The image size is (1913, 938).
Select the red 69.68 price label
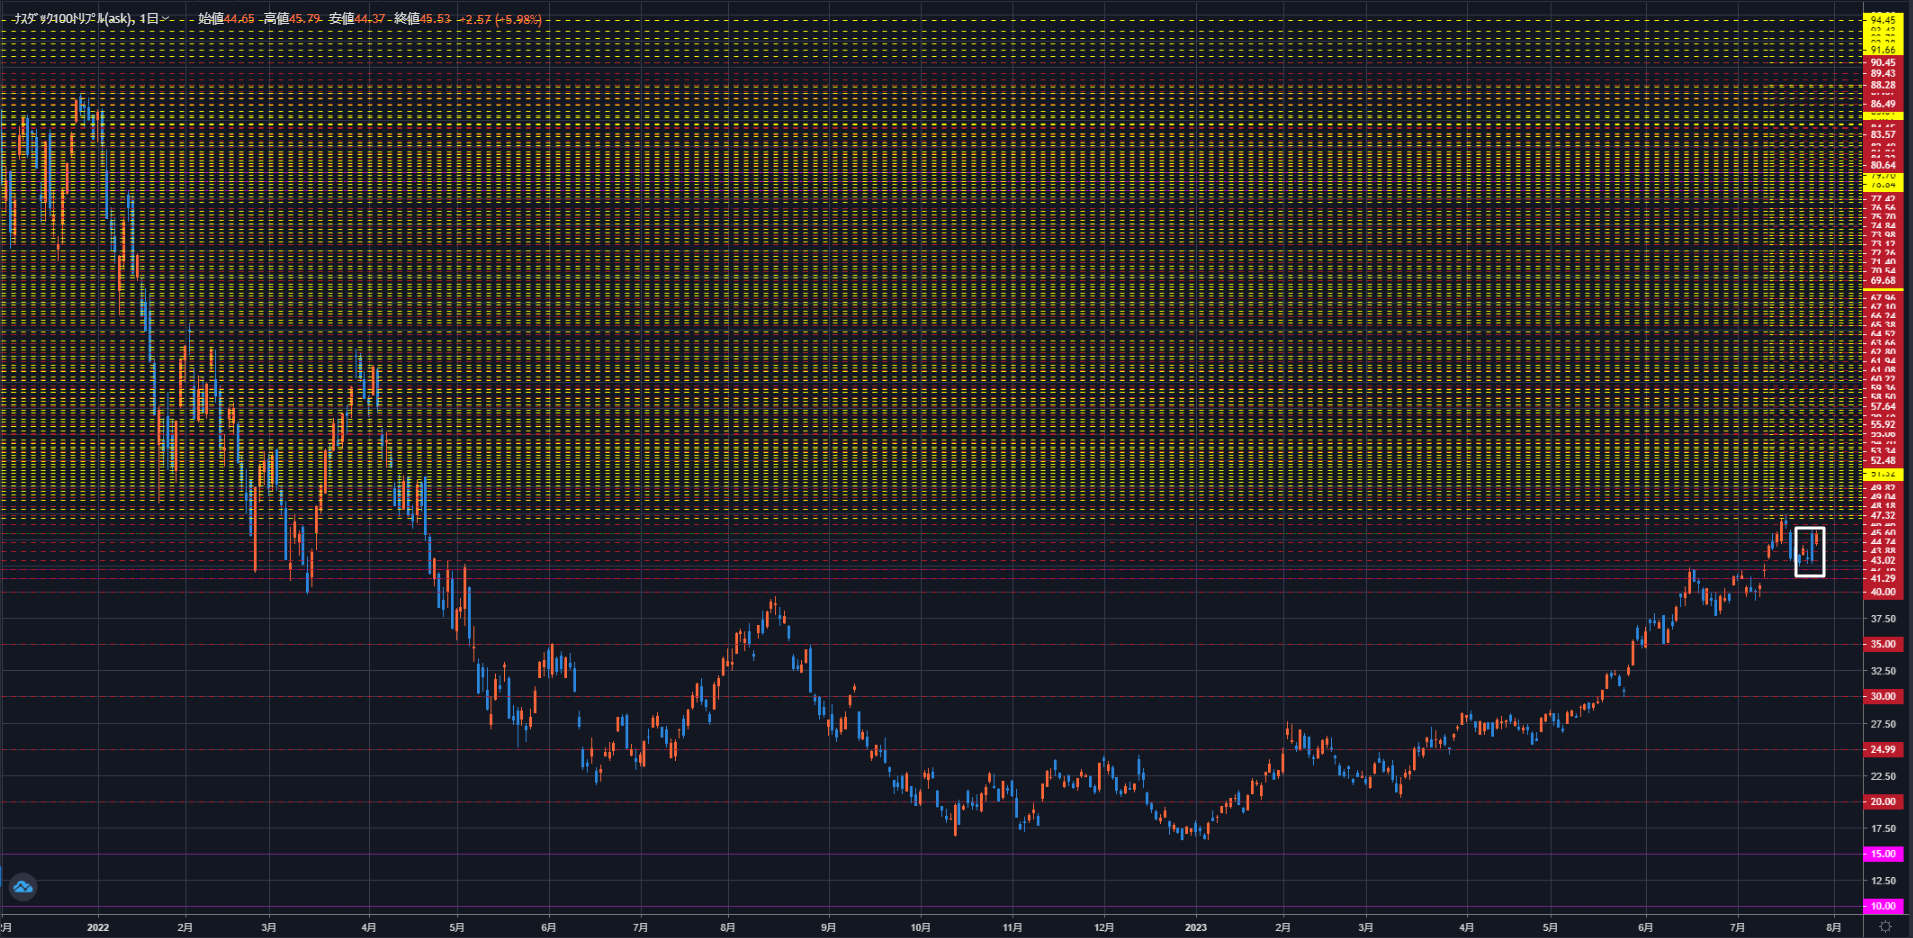tap(1883, 281)
